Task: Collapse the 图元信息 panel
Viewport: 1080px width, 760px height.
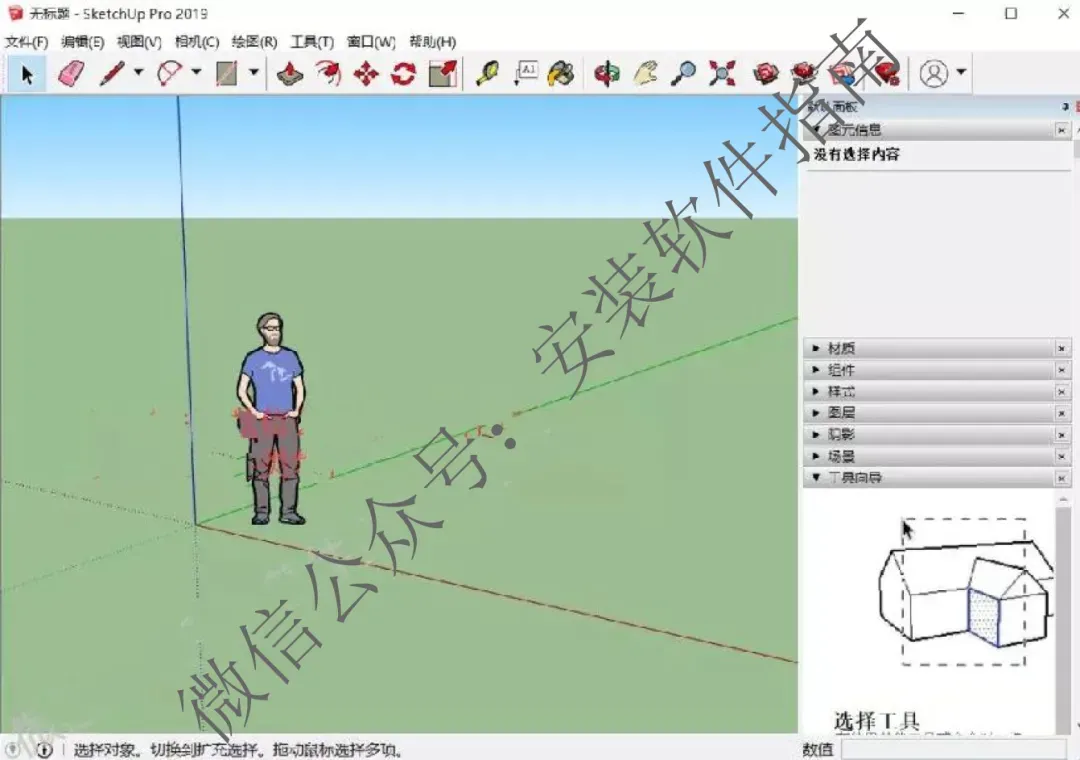Action: pos(816,130)
